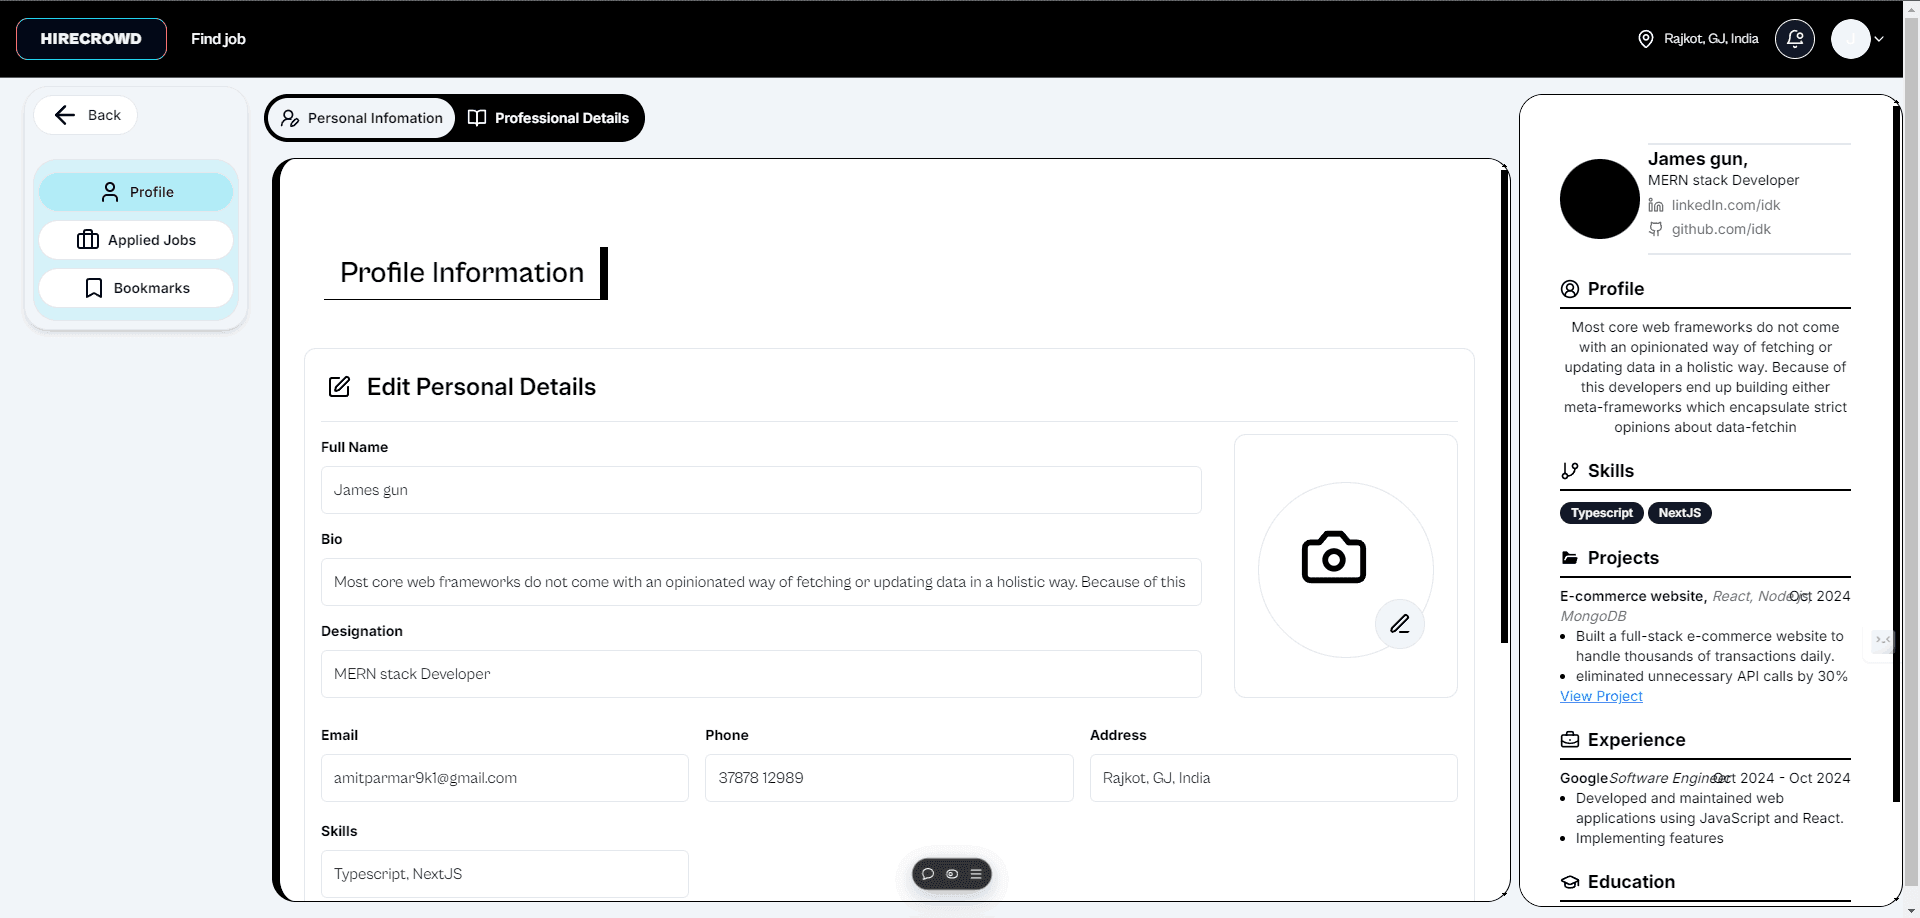Open Applied Jobs in the sidebar
Screen dimensions: 1920x918
point(136,240)
